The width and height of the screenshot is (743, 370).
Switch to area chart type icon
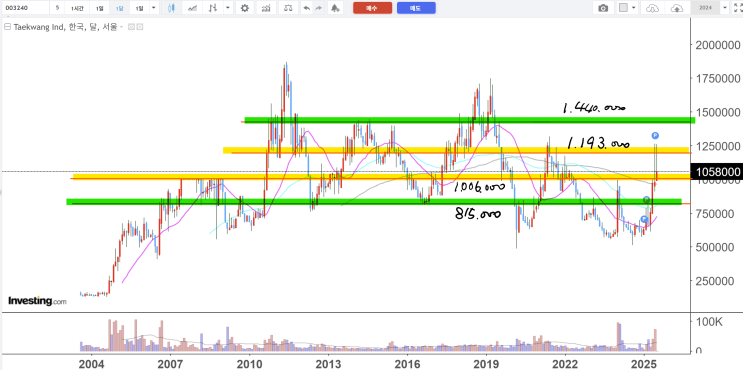pos(193,8)
